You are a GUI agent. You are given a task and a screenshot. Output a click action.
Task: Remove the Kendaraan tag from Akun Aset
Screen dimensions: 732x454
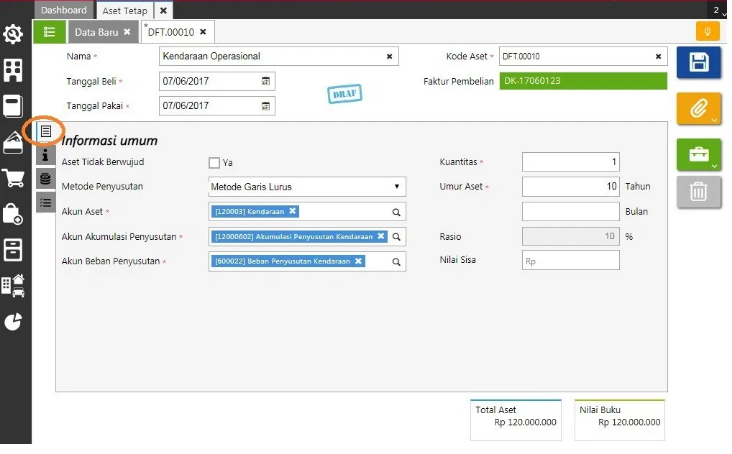click(293, 211)
